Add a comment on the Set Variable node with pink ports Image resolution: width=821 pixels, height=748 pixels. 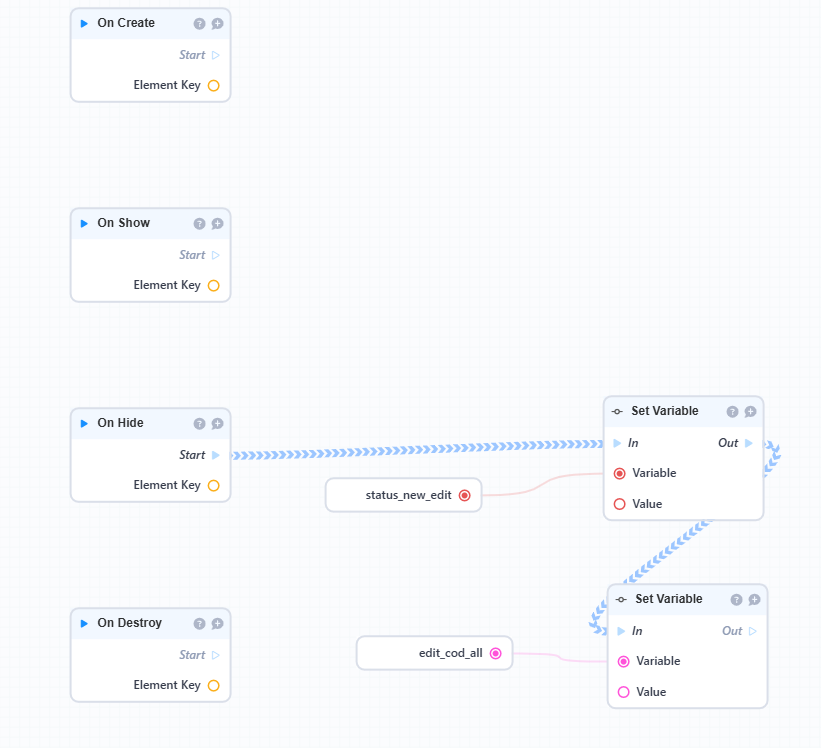[755, 600]
